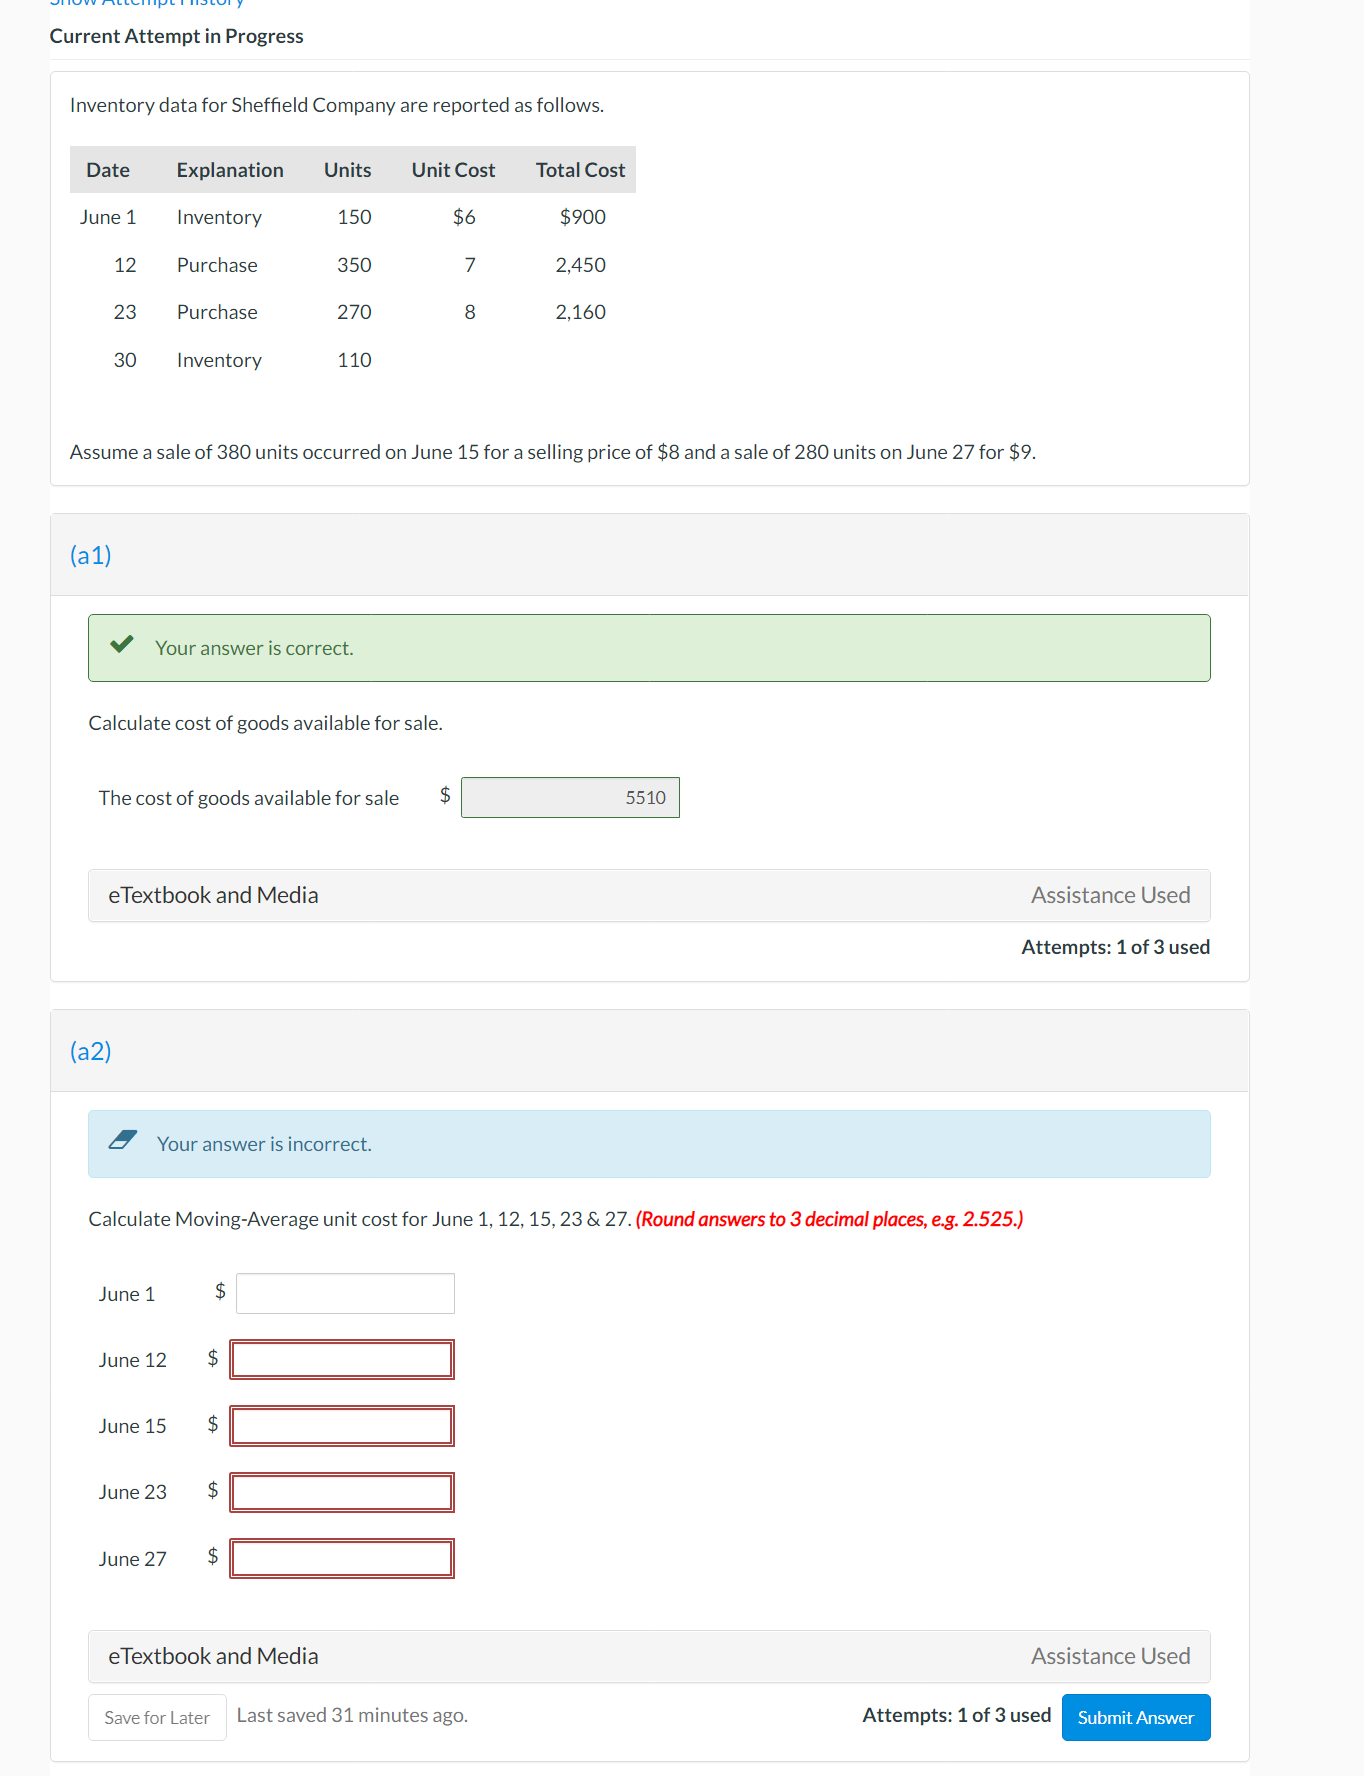Click the June 23 unit cost field
The height and width of the screenshot is (1776, 1364).
tap(342, 1491)
